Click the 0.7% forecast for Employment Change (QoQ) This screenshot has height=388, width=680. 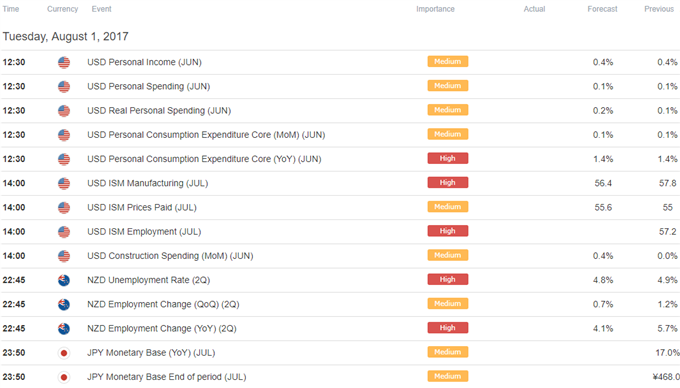click(x=603, y=304)
